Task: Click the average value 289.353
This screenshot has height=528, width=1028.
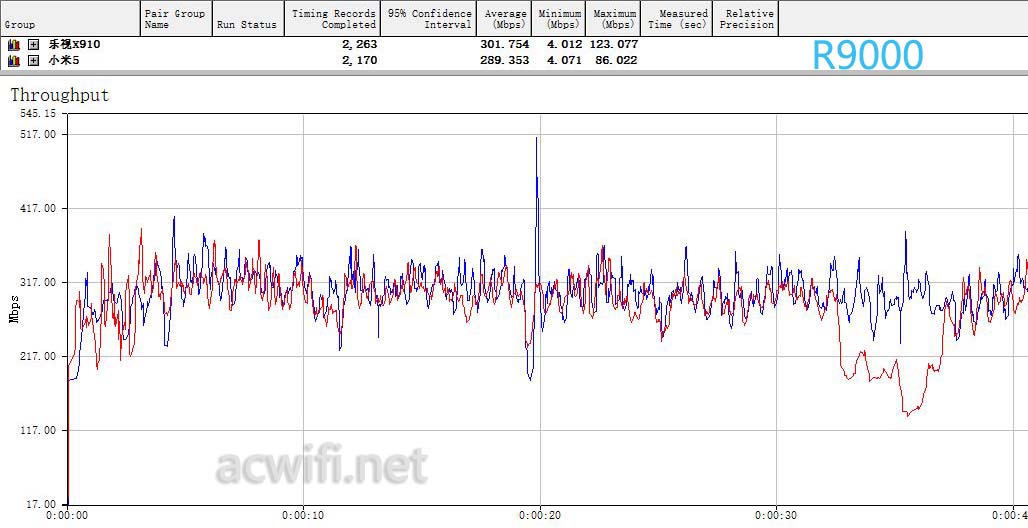Action: [x=504, y=60]
